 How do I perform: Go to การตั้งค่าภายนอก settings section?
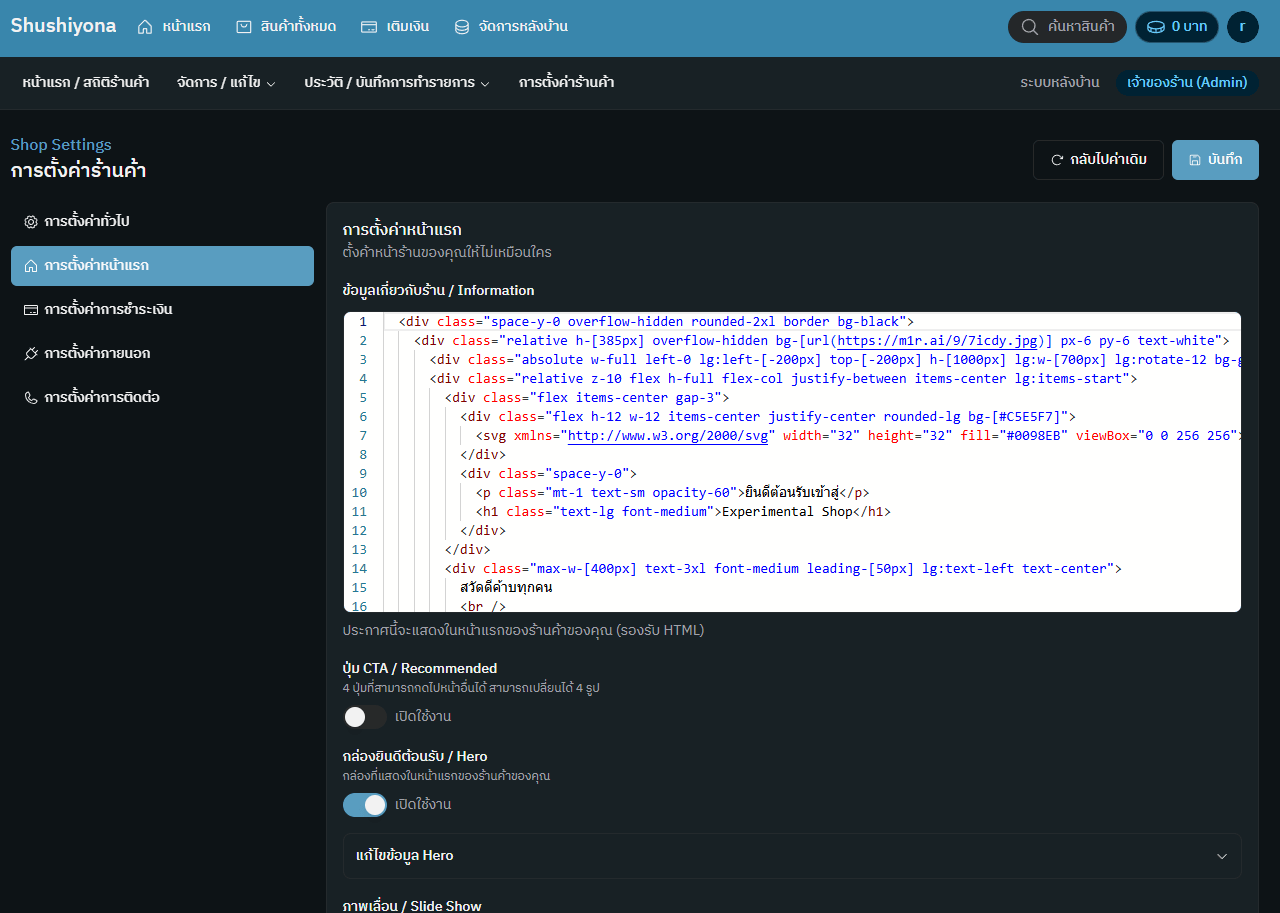tap(97, 354)
